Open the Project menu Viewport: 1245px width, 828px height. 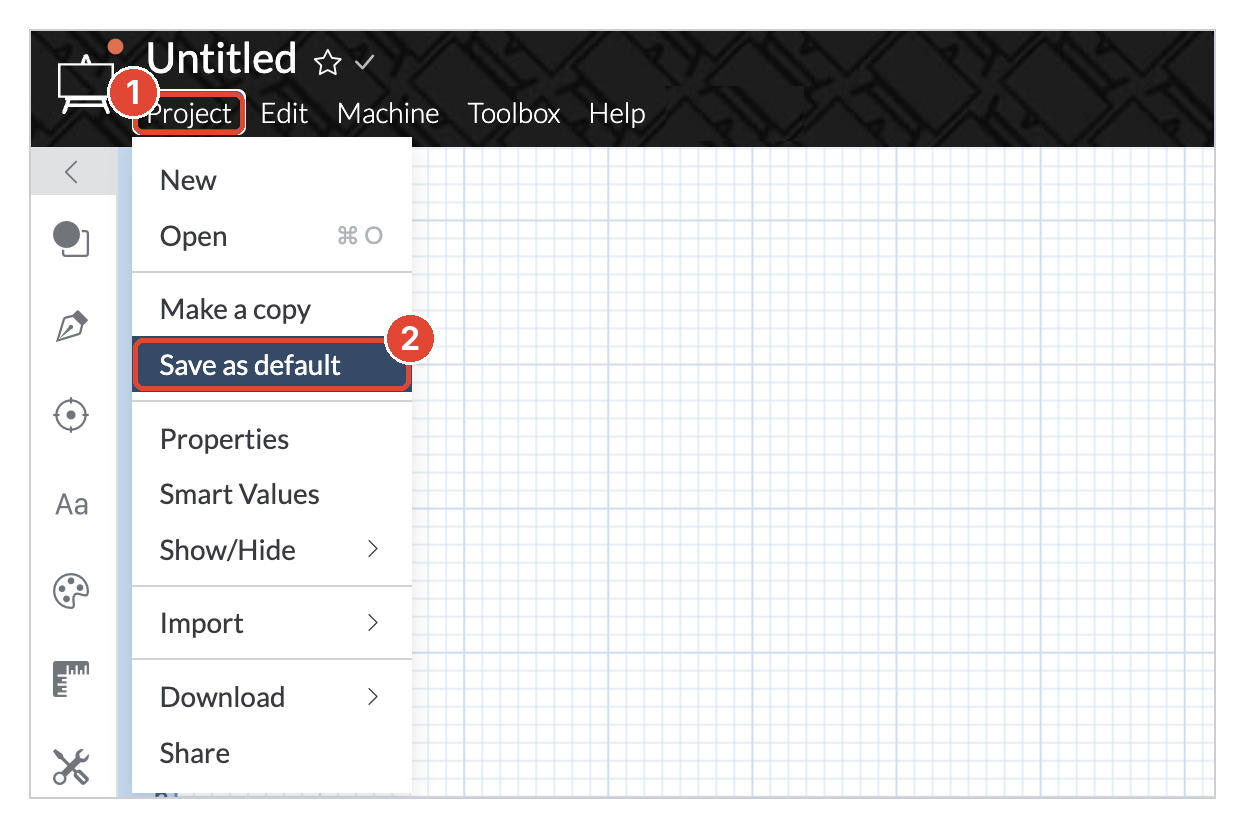pyautogui.click(x=189, y=114)
